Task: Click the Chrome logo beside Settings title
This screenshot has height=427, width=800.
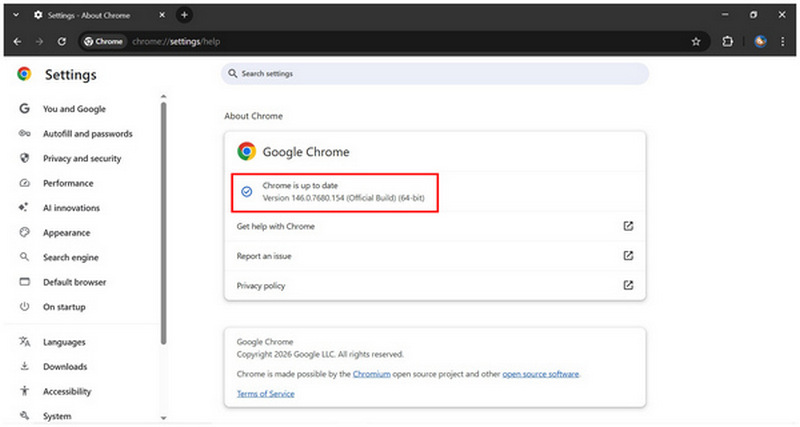Action: click(x=24, y=74)
